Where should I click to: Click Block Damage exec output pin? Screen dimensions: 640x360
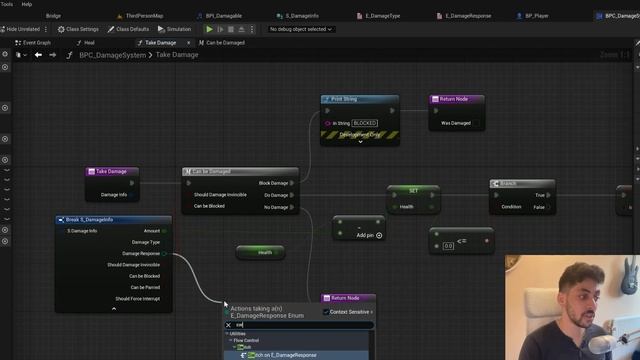point(292,183)
